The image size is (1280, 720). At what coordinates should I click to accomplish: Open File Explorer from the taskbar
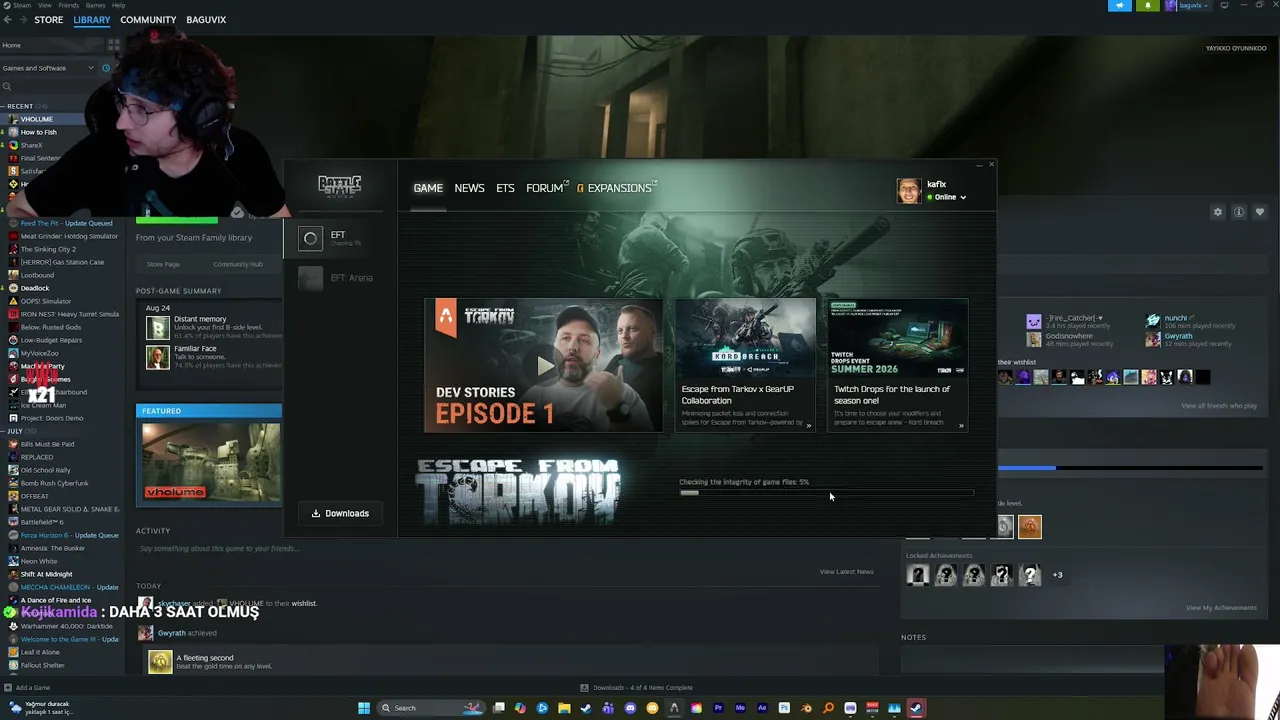pos(564,708)
